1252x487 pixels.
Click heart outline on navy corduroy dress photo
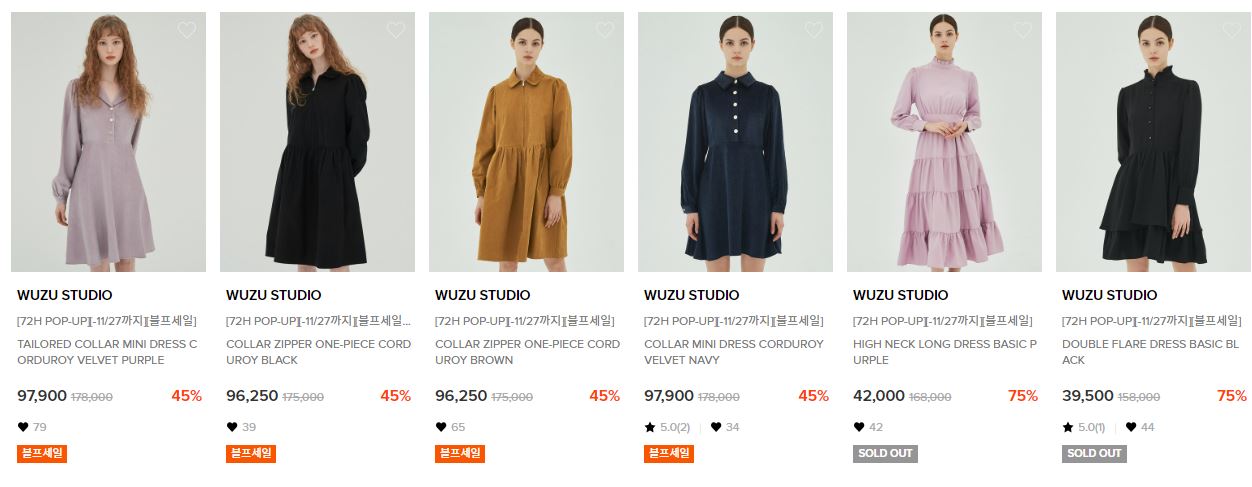coord(814,30)
